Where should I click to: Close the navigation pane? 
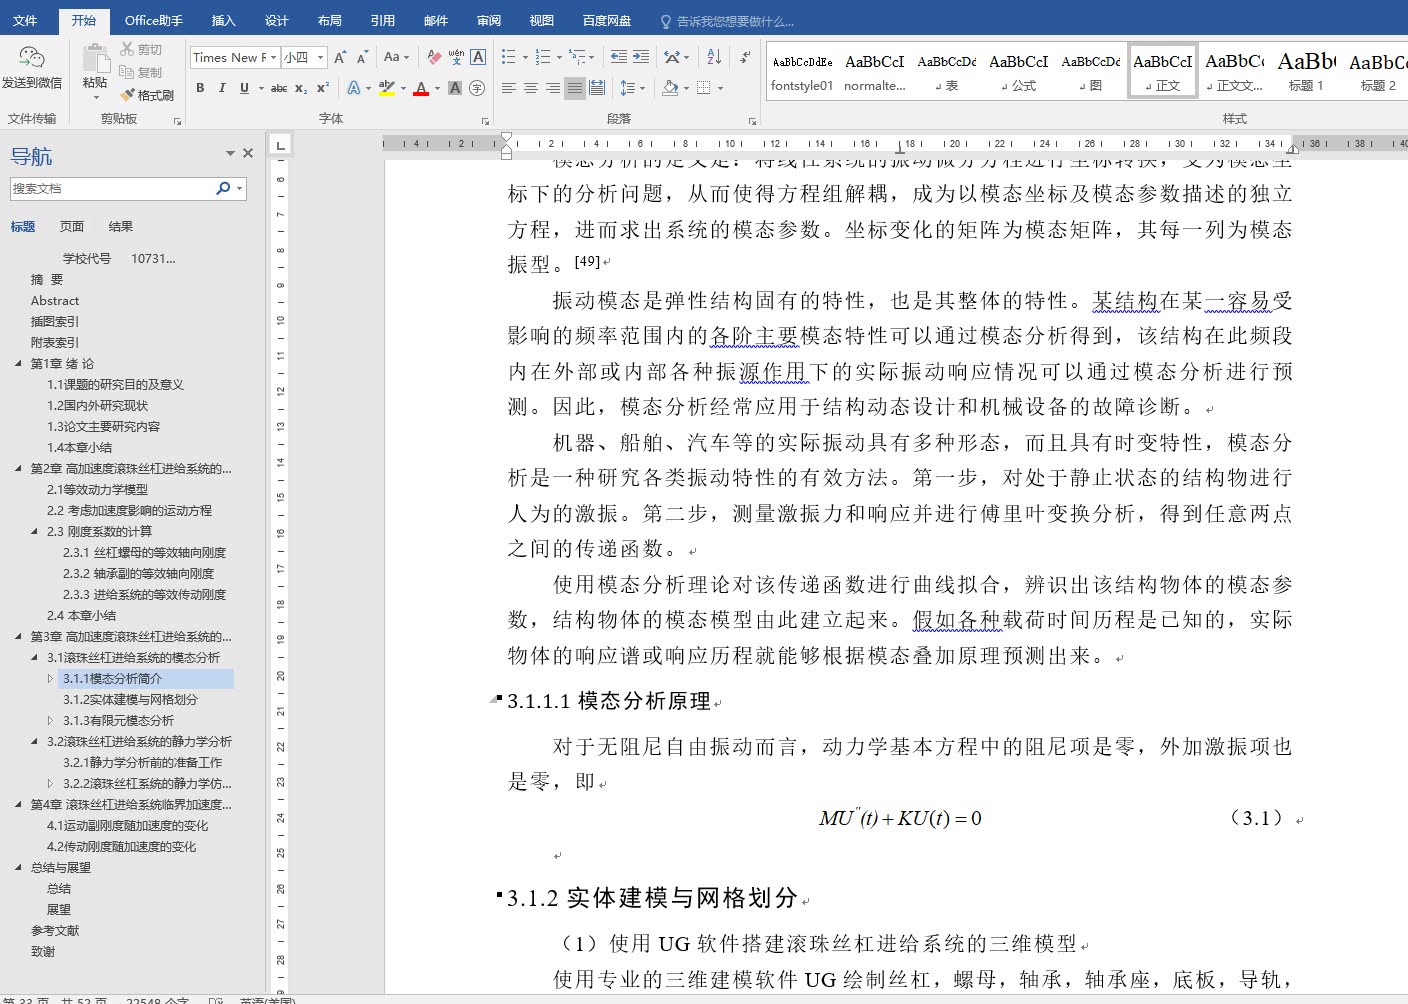point(248,153)
